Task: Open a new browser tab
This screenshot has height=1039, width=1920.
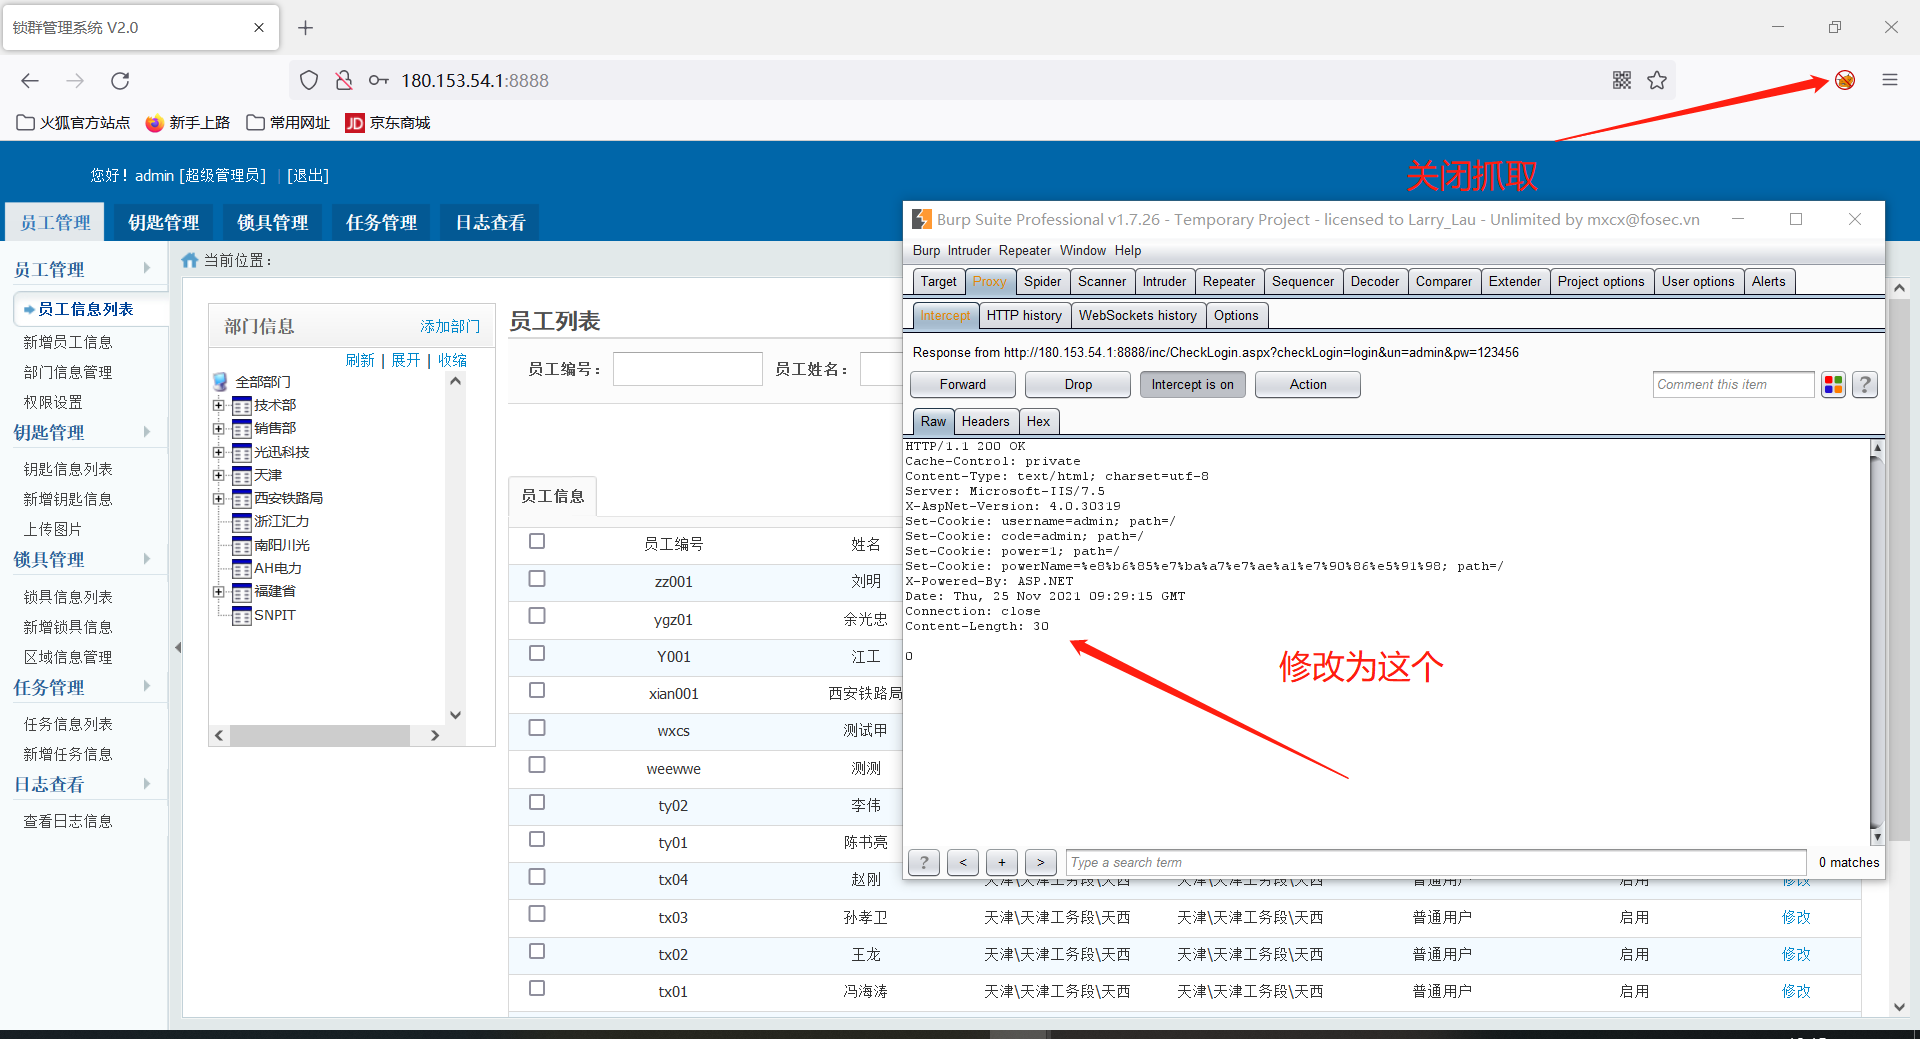Action: point(306,28)
